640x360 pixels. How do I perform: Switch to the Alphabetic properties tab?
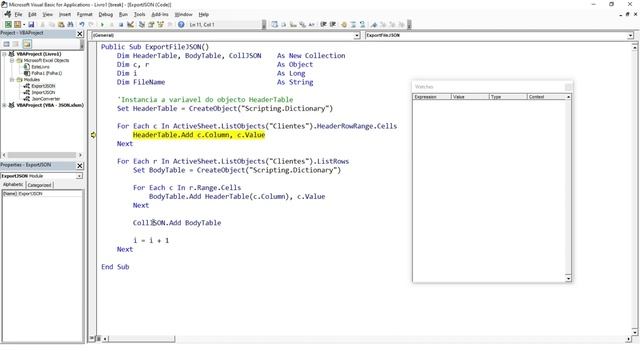13,184
